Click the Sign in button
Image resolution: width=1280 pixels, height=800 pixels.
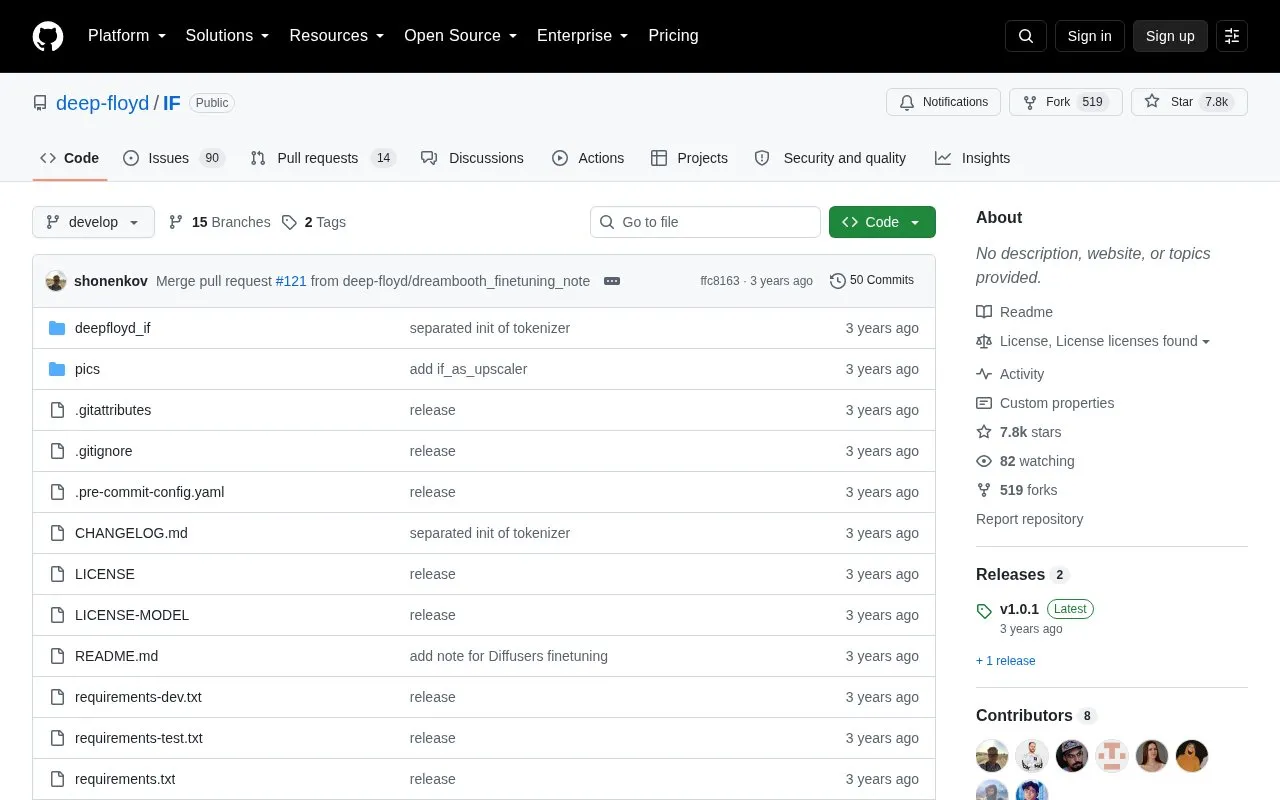pyautogui.click(x=1089, y=36)
